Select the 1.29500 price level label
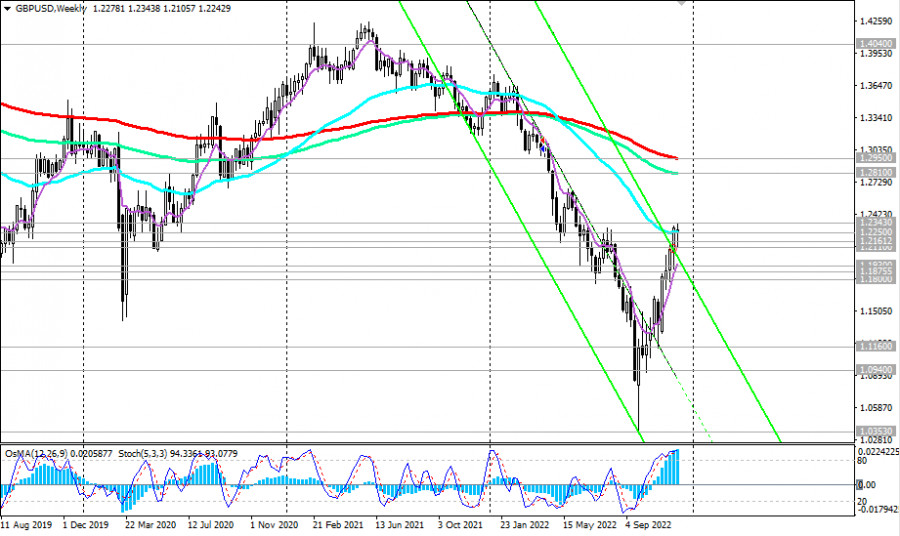The image size is (900, 536). pyautogui.click(x=874, y=158)
